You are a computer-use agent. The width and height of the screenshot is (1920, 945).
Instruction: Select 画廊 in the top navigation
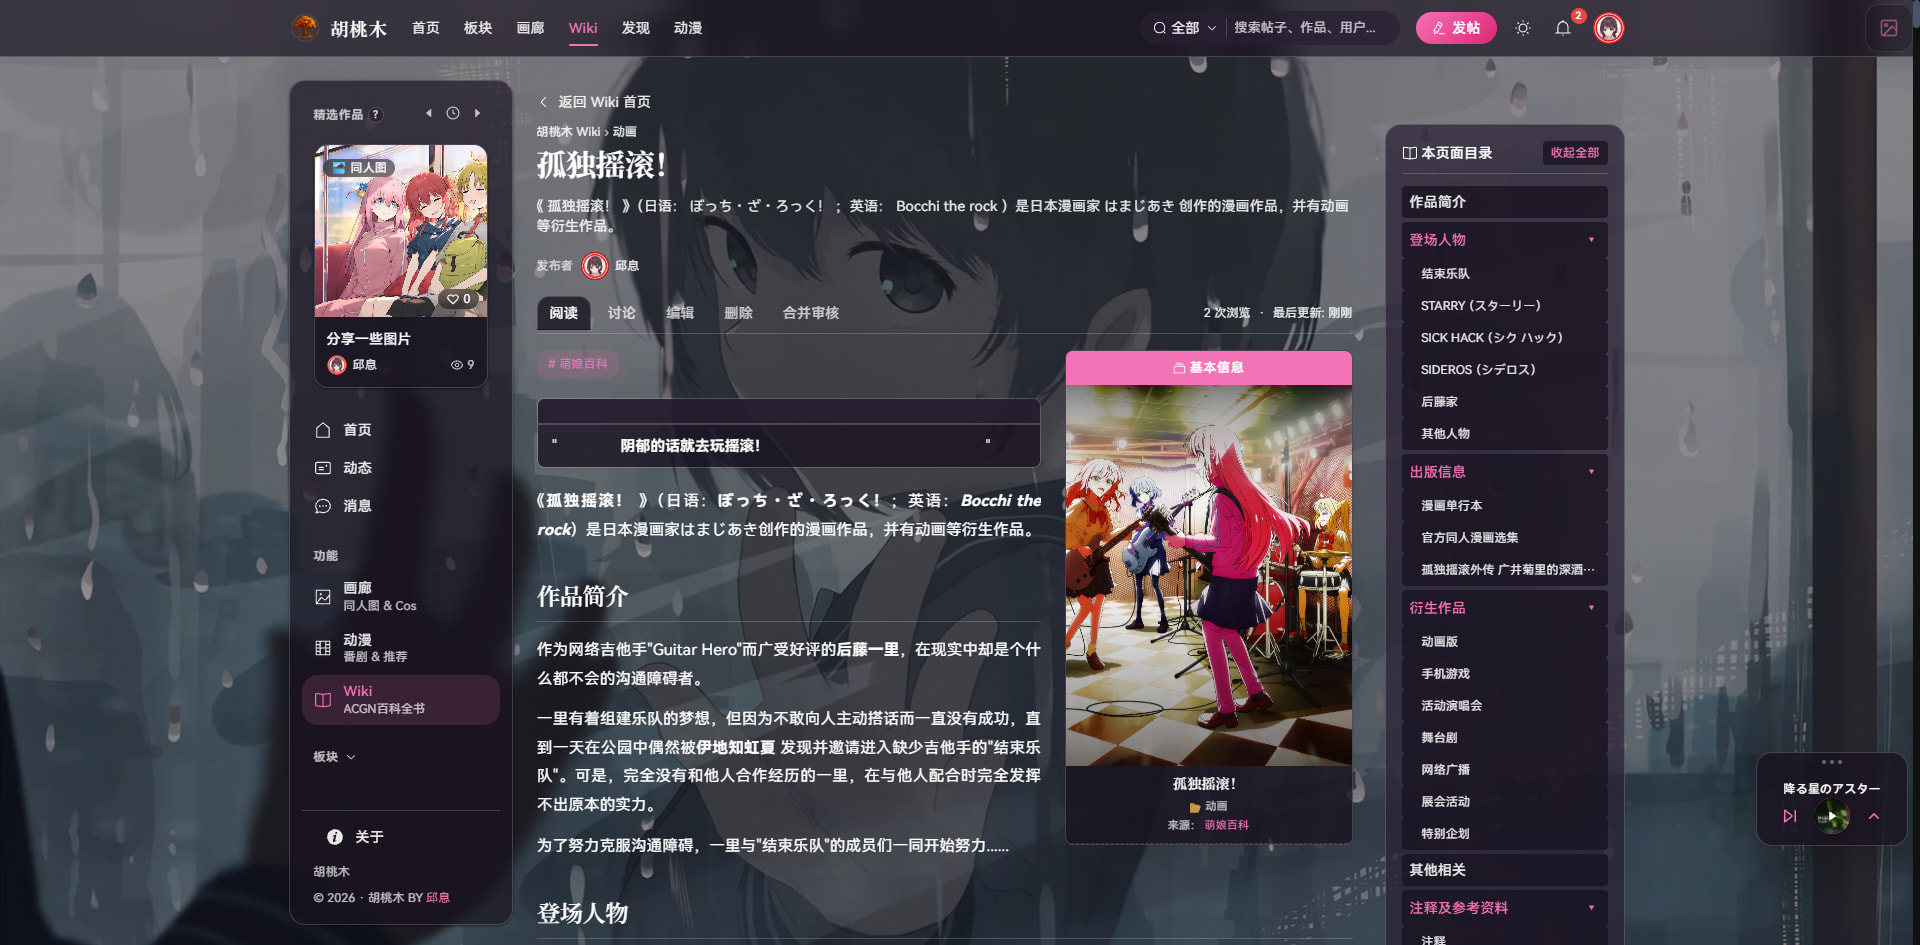click(x=530, y=28)
